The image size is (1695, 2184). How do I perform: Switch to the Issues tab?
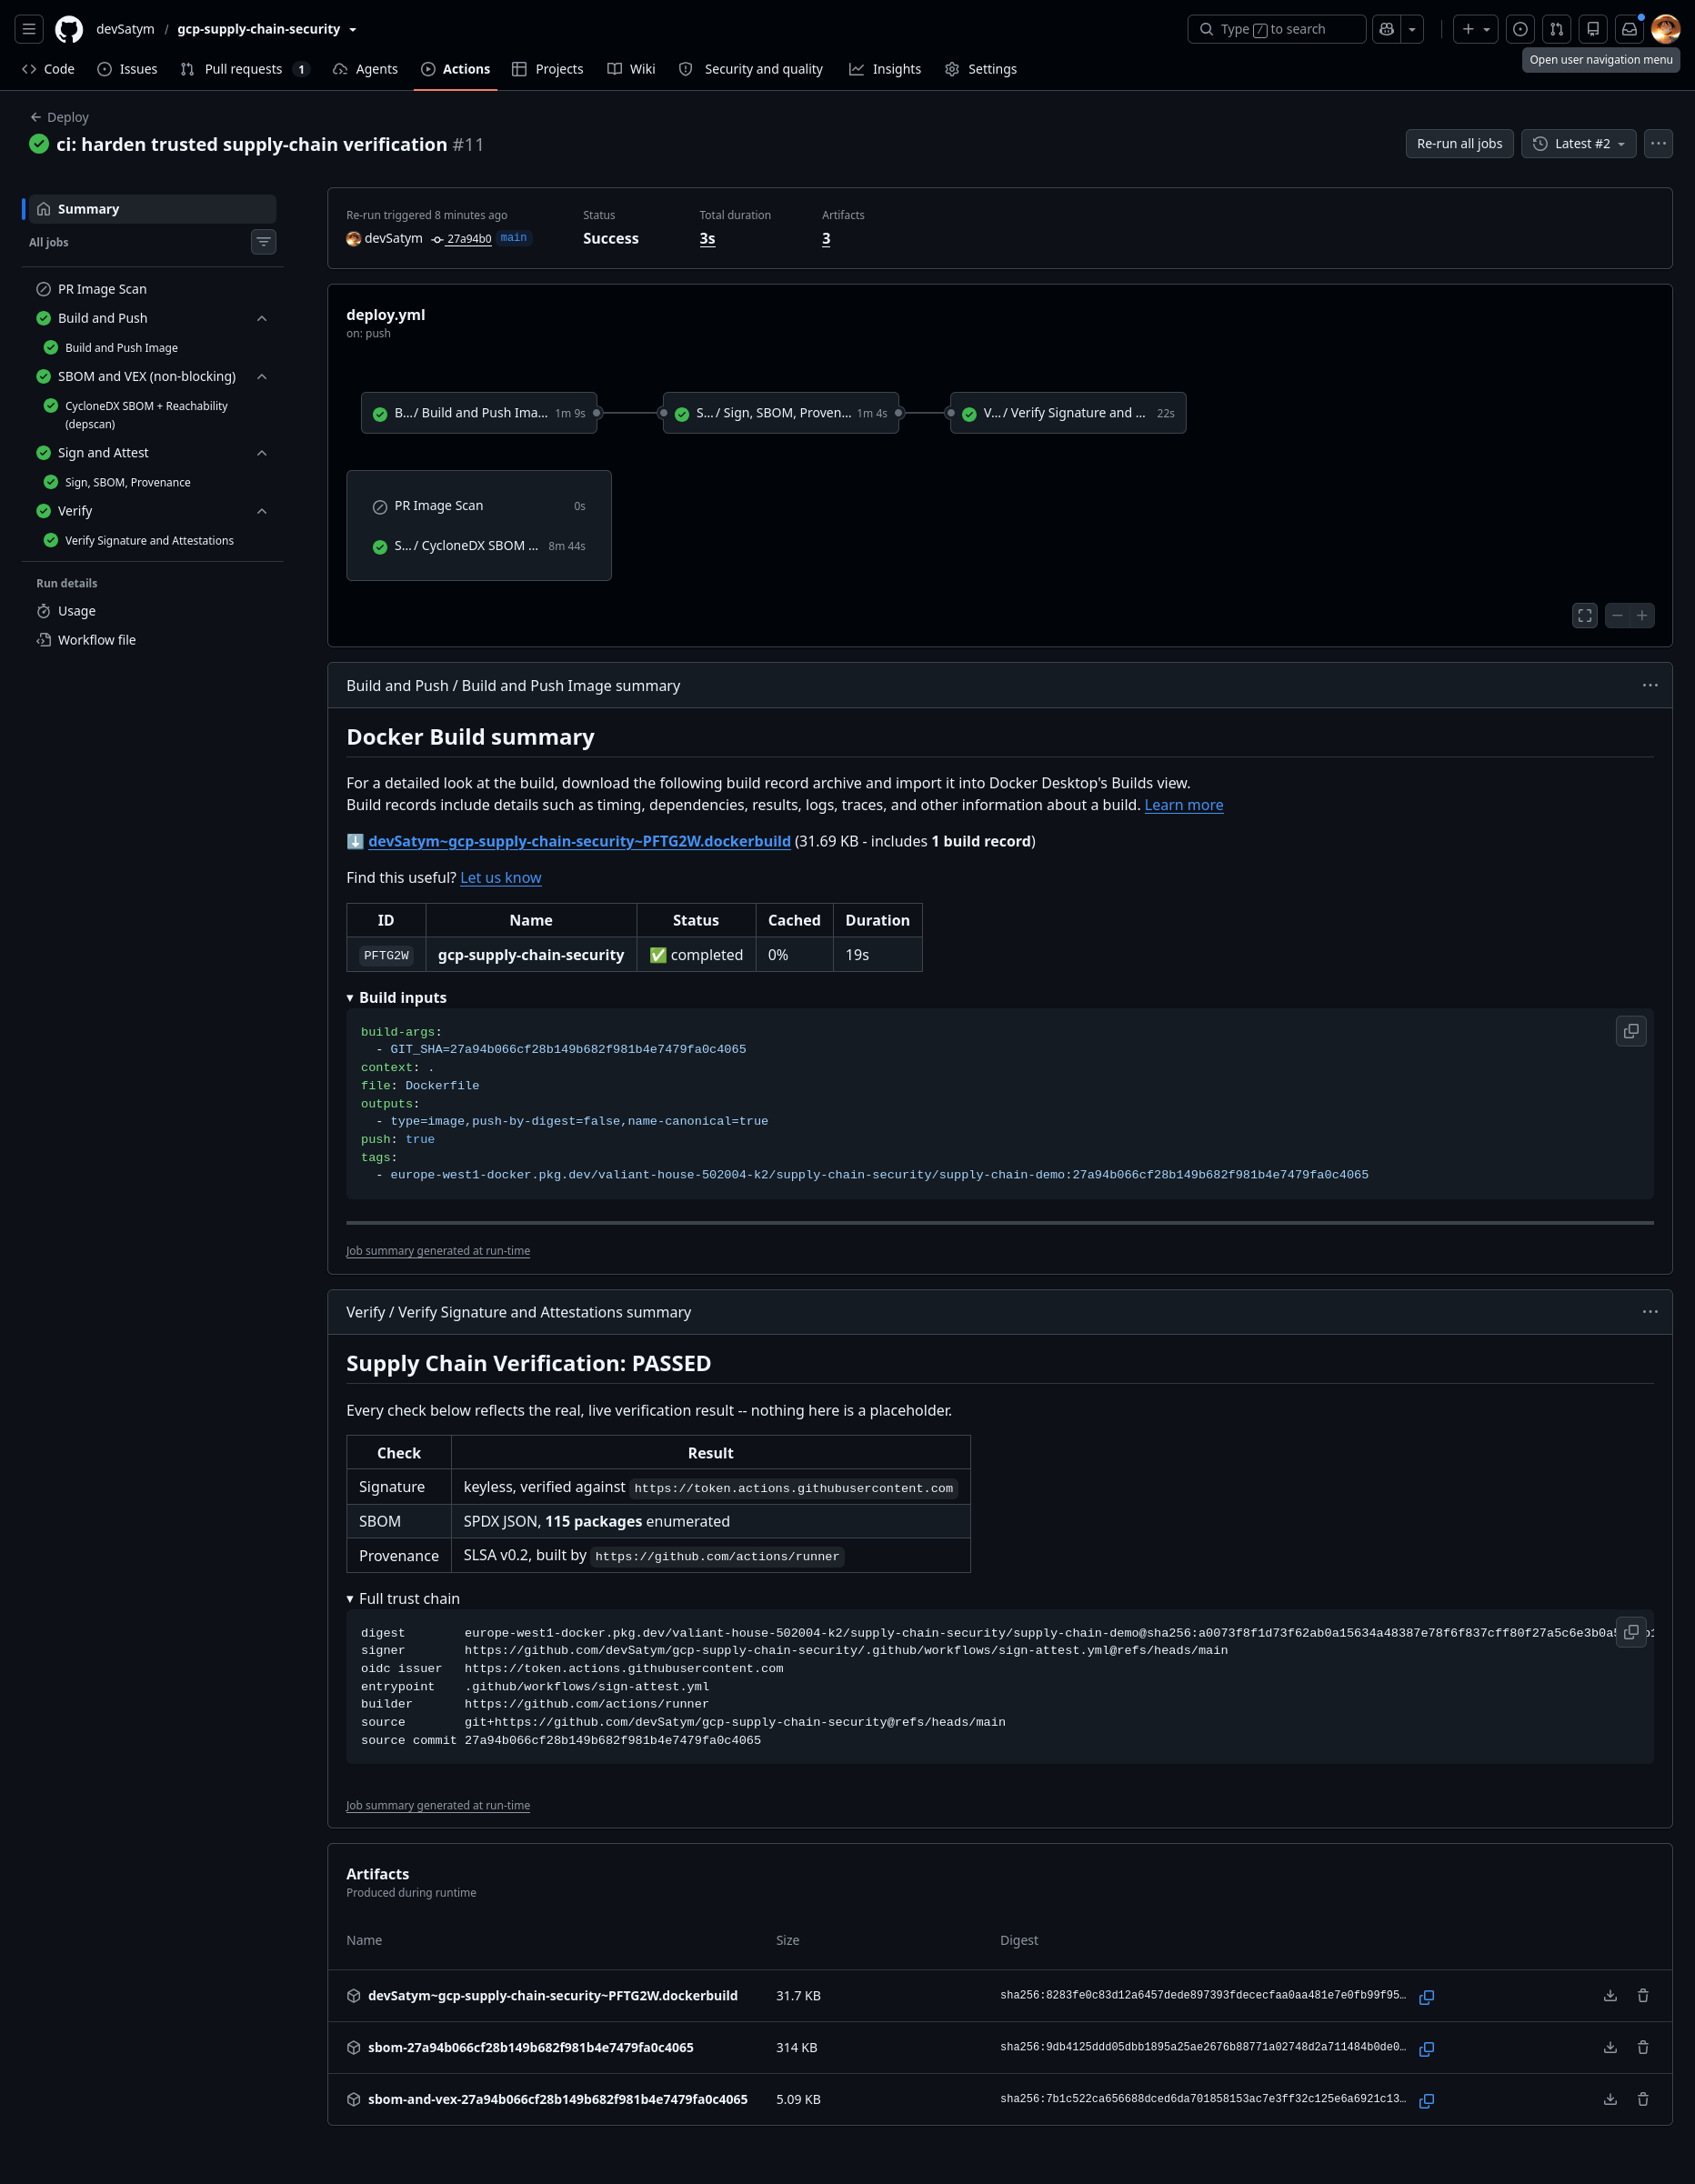[x=127, y=69]
